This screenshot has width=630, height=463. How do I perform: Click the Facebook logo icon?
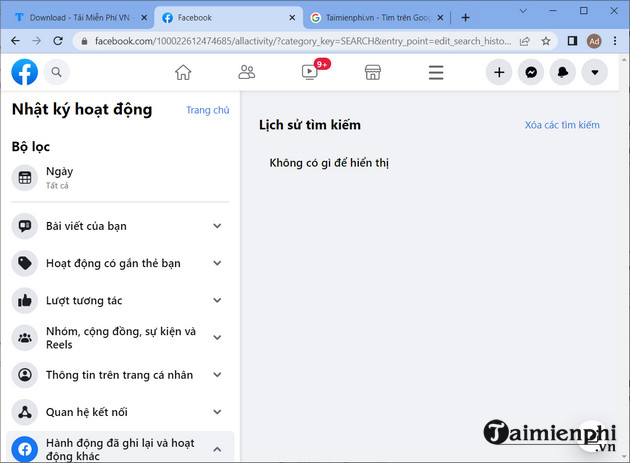point(25,72)
